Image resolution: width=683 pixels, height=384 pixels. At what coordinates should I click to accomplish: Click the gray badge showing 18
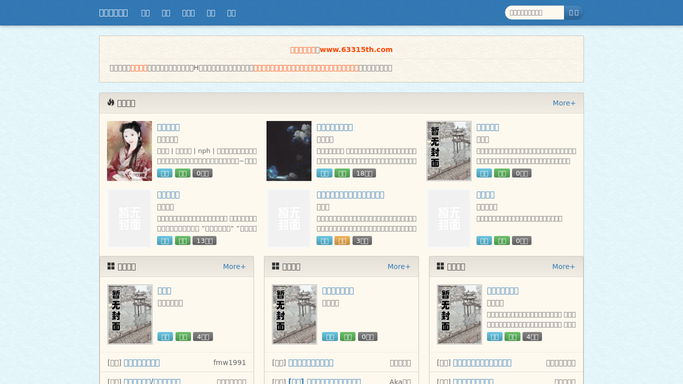[364, 173]
